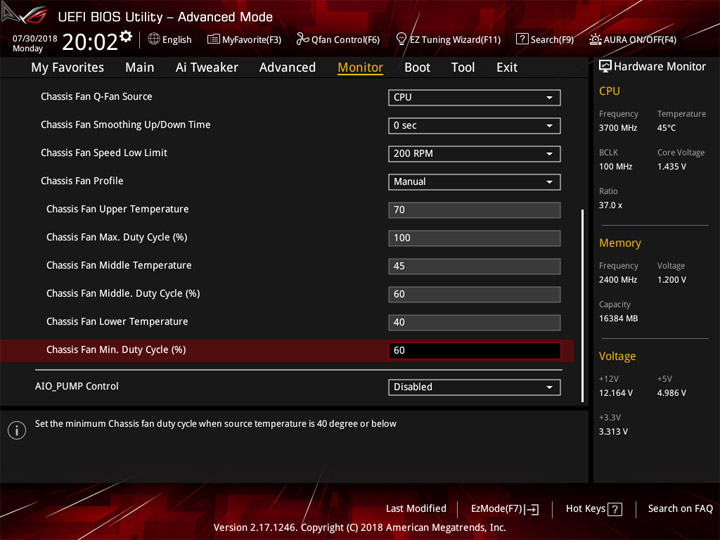Click Chassis Fan Lower Temperature field
Screen dimensions: 720x540
click(474, 322)
